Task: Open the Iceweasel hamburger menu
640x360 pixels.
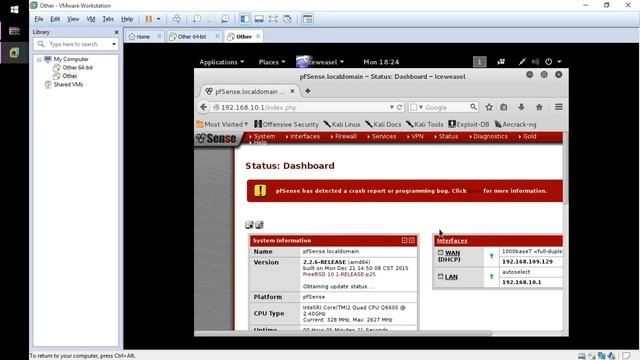Action: 559,107
